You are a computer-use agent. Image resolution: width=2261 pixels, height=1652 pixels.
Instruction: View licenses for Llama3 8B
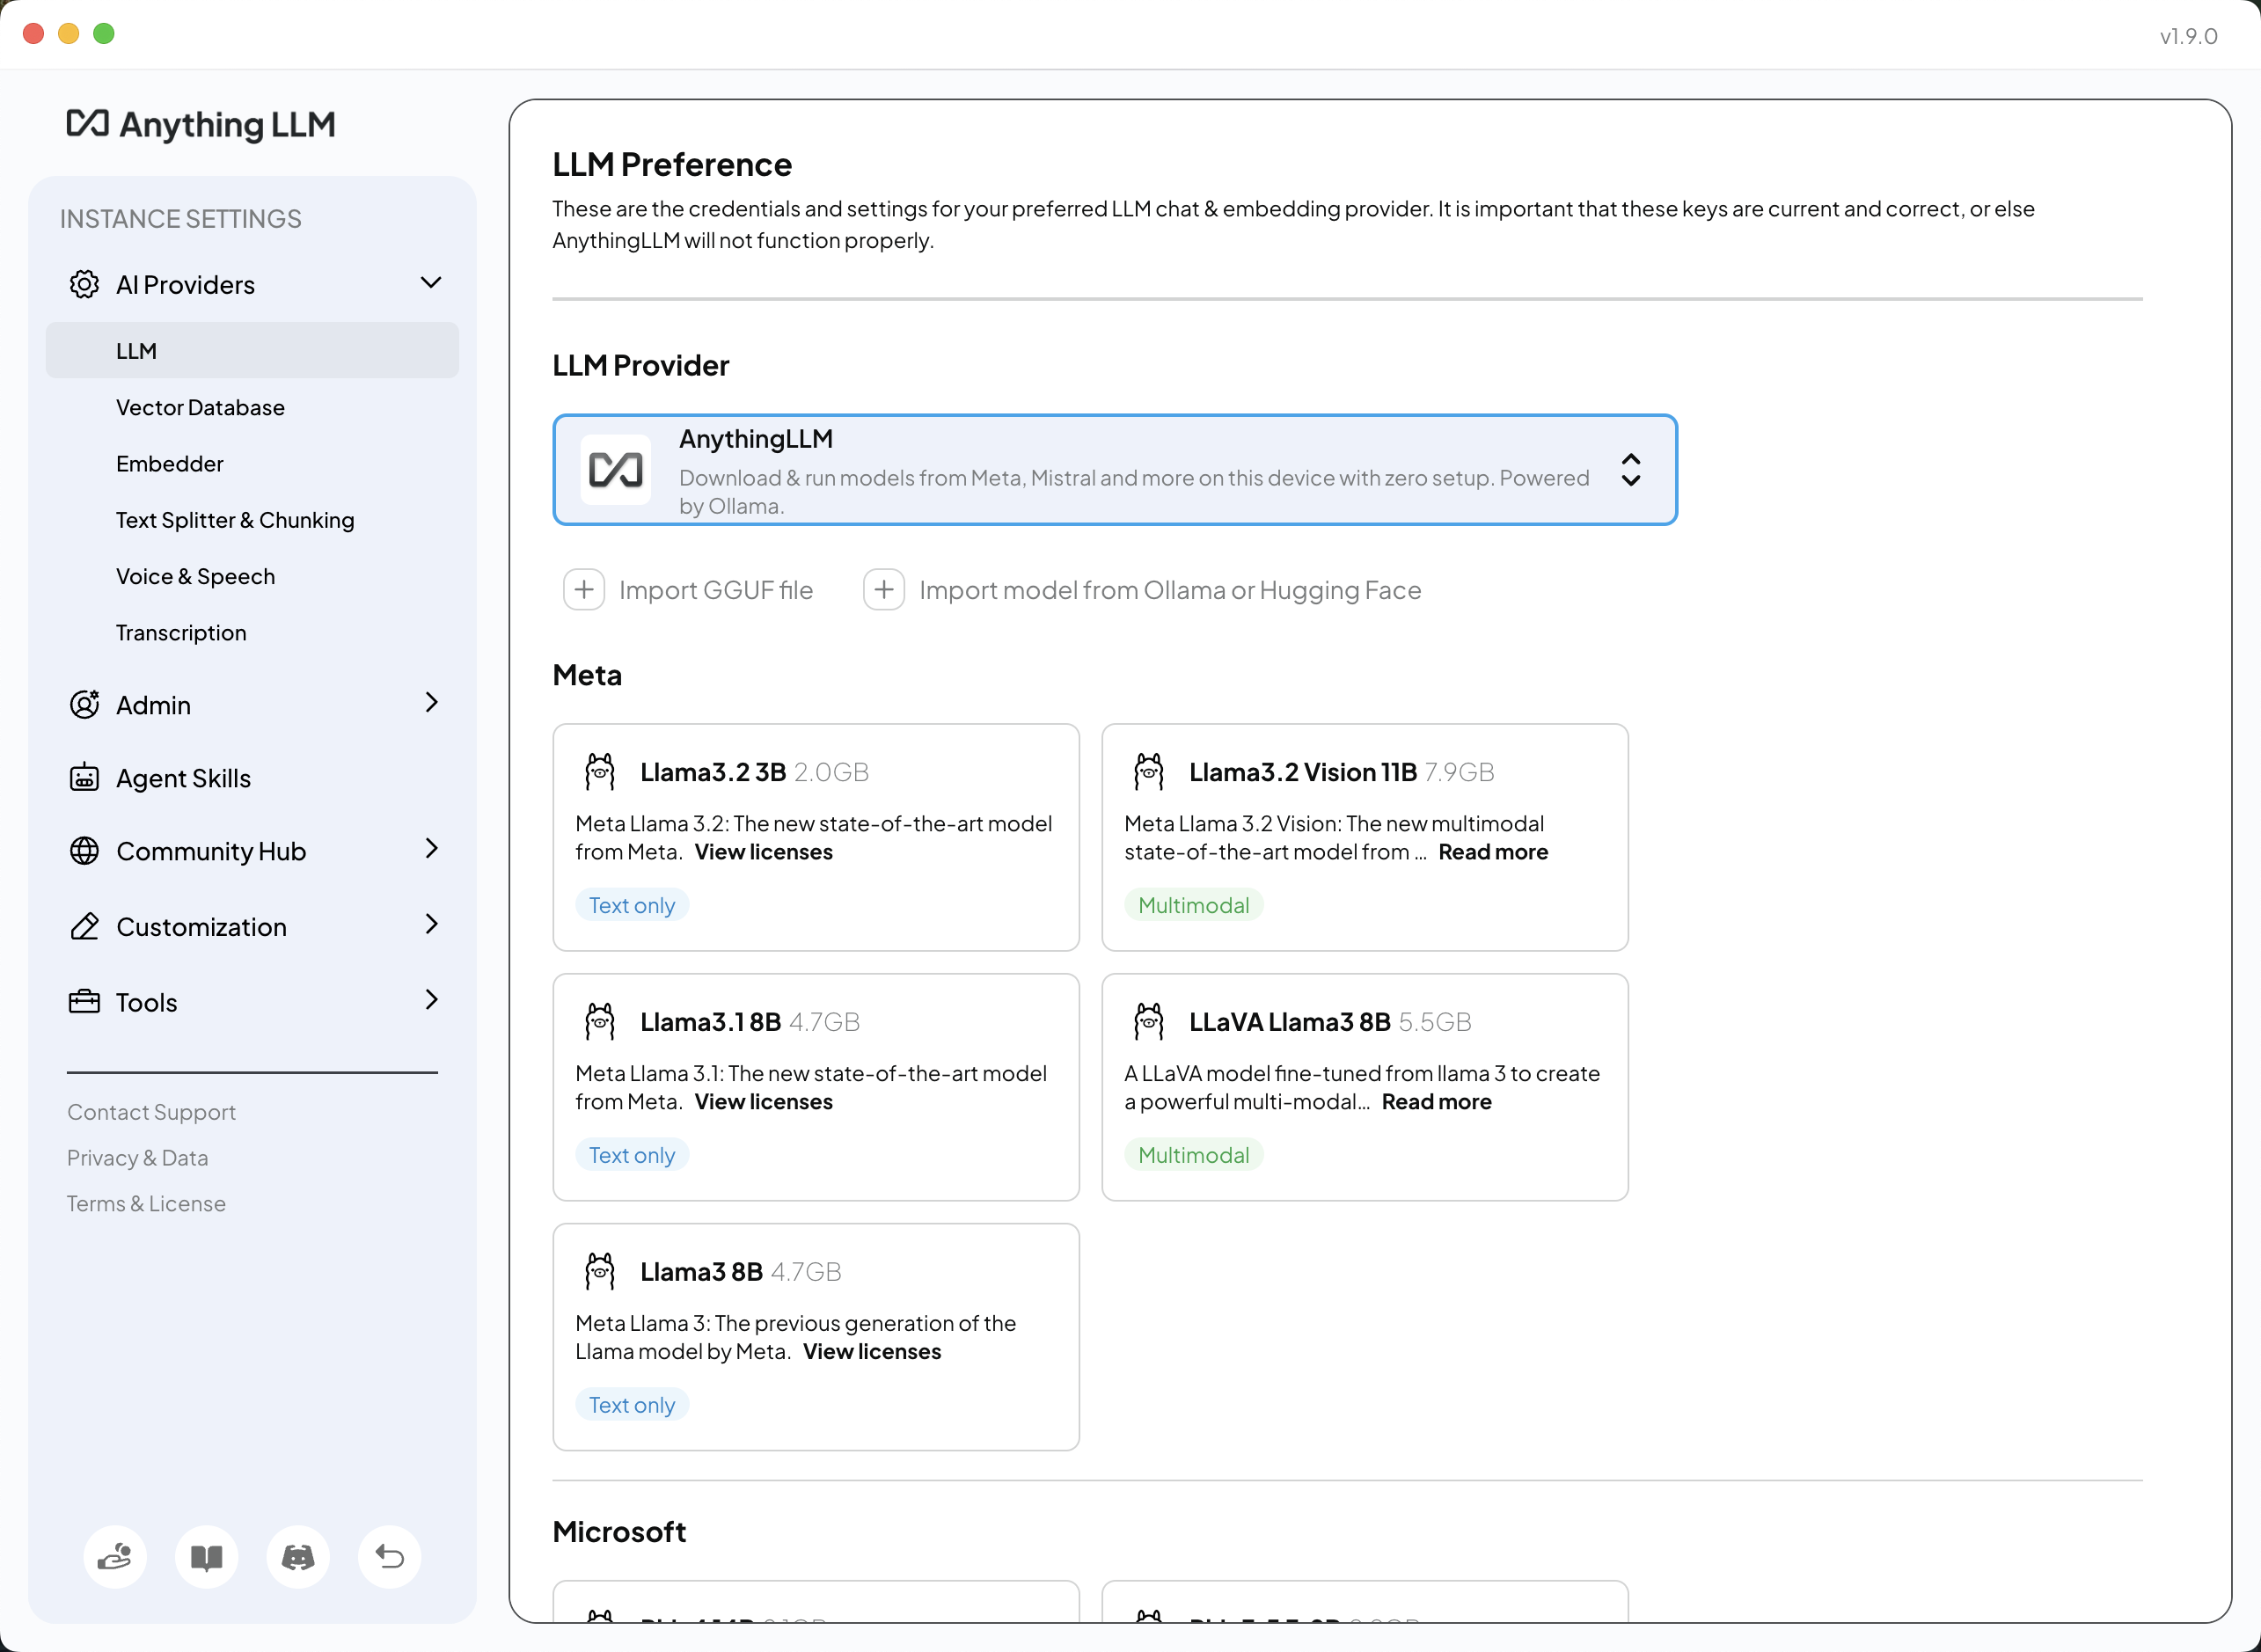pyautogui.click(x=872, y=1351)
